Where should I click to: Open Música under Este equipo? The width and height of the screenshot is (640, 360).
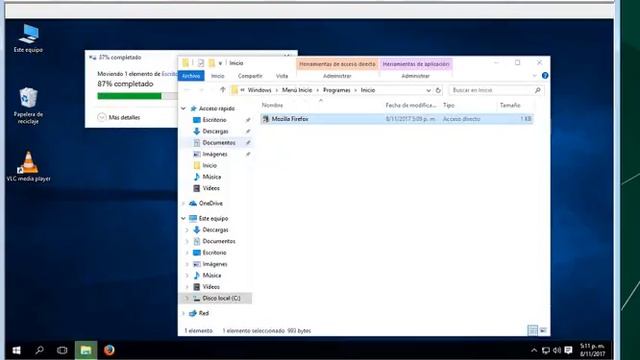[211, 276]
